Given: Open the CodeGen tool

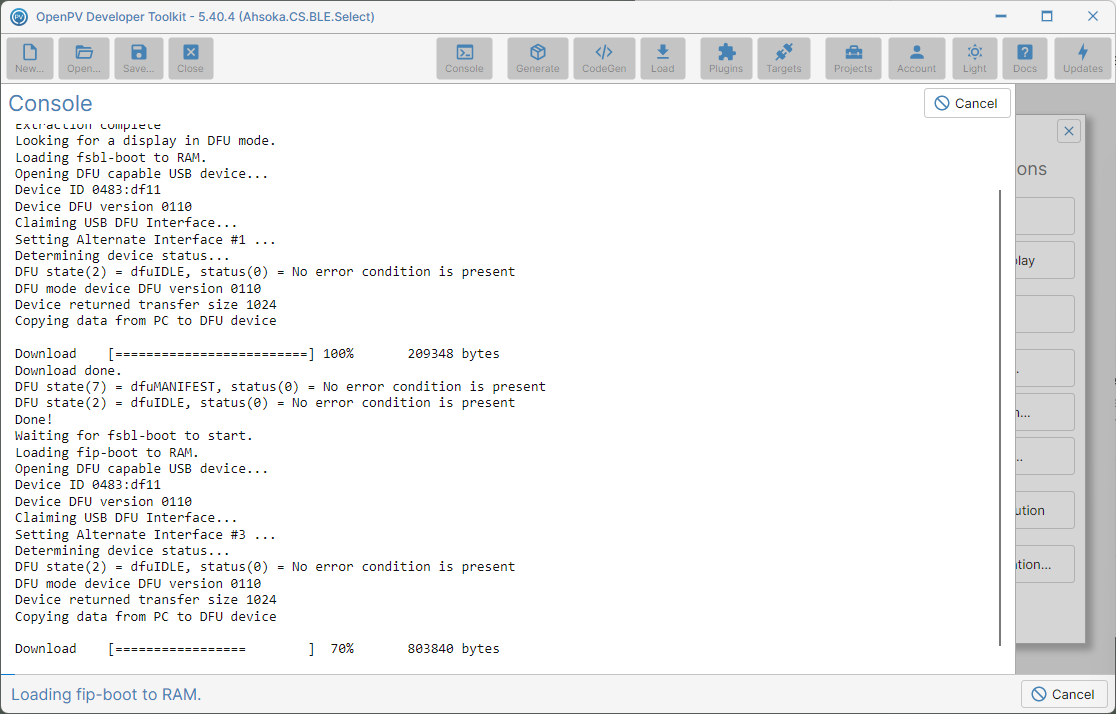Looking at the screenshot, I should pos(604,58).
